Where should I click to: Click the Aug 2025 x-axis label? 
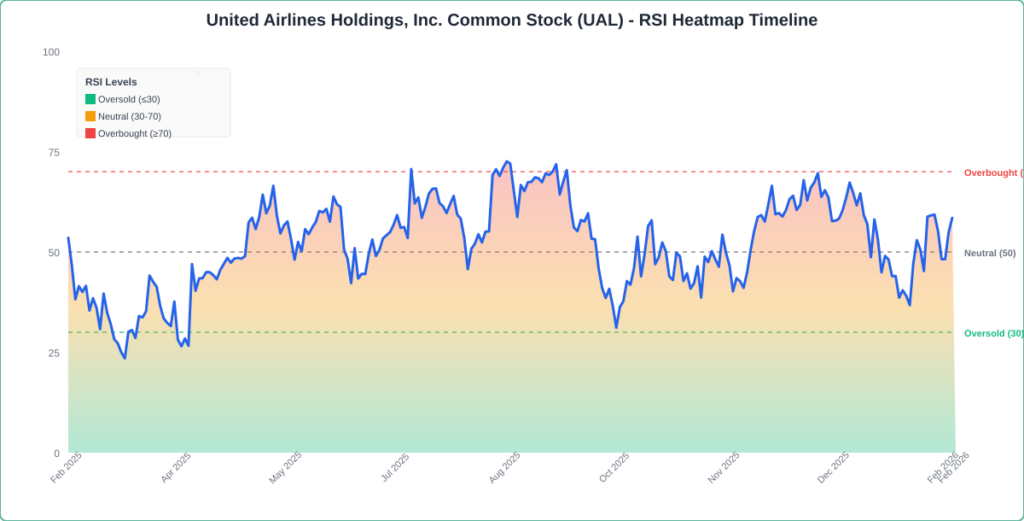pyautogui.click(x=506, y=468)
